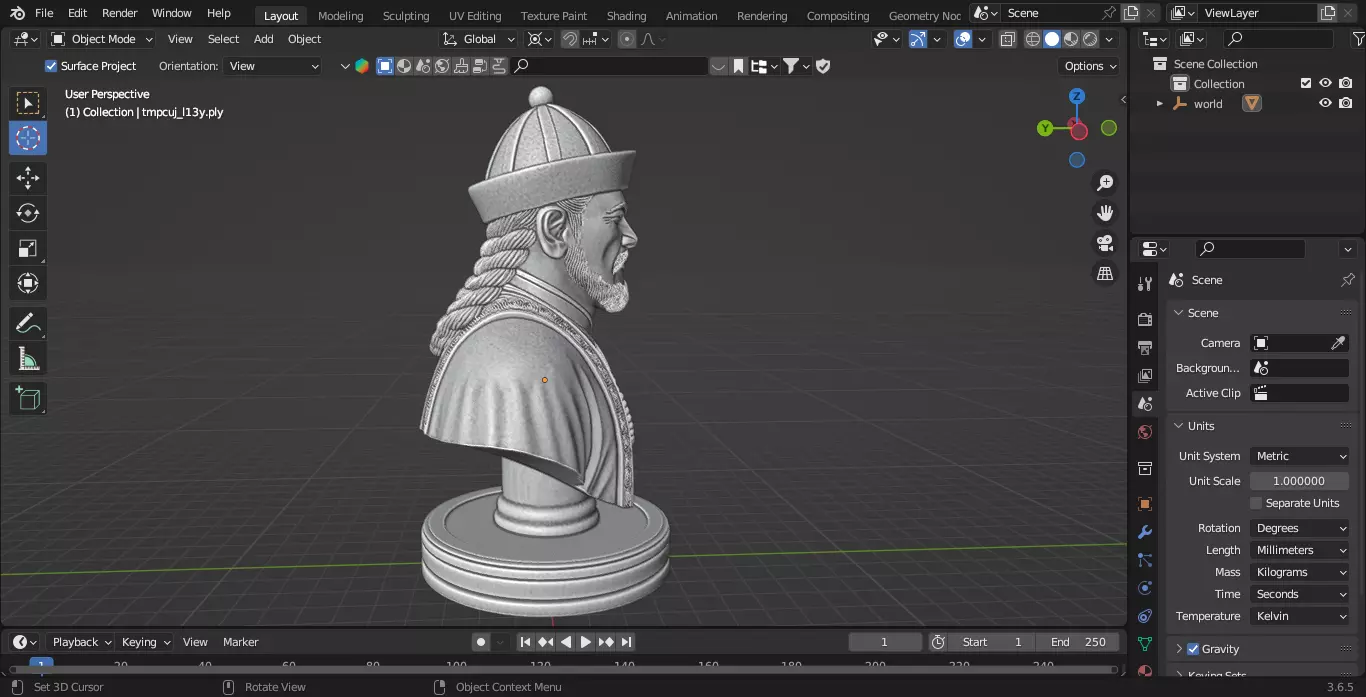Toggle camera view with camera gizmo

coord(1105,243)
